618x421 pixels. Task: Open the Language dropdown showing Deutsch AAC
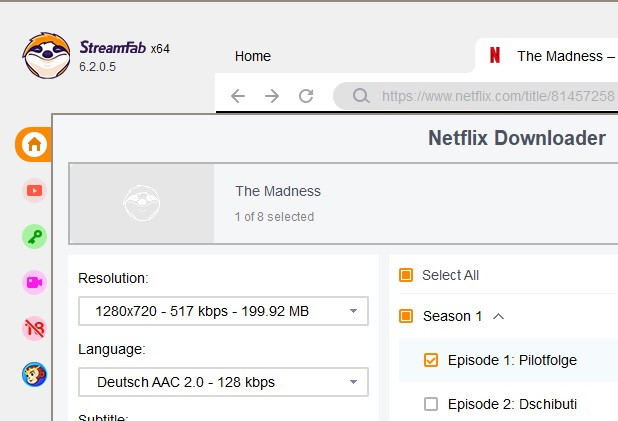pyautogui.click(x=223, y=382)
